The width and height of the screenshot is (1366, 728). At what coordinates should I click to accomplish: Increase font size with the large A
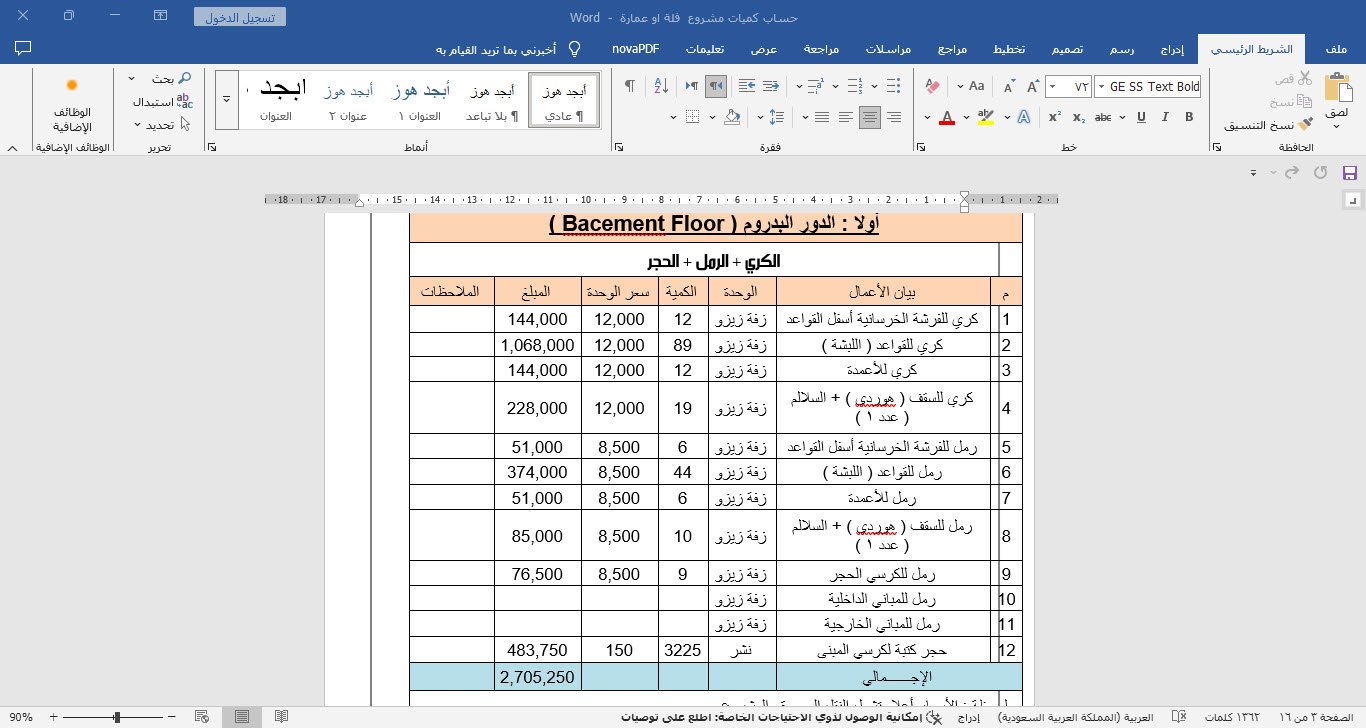tap(1032, 87)
